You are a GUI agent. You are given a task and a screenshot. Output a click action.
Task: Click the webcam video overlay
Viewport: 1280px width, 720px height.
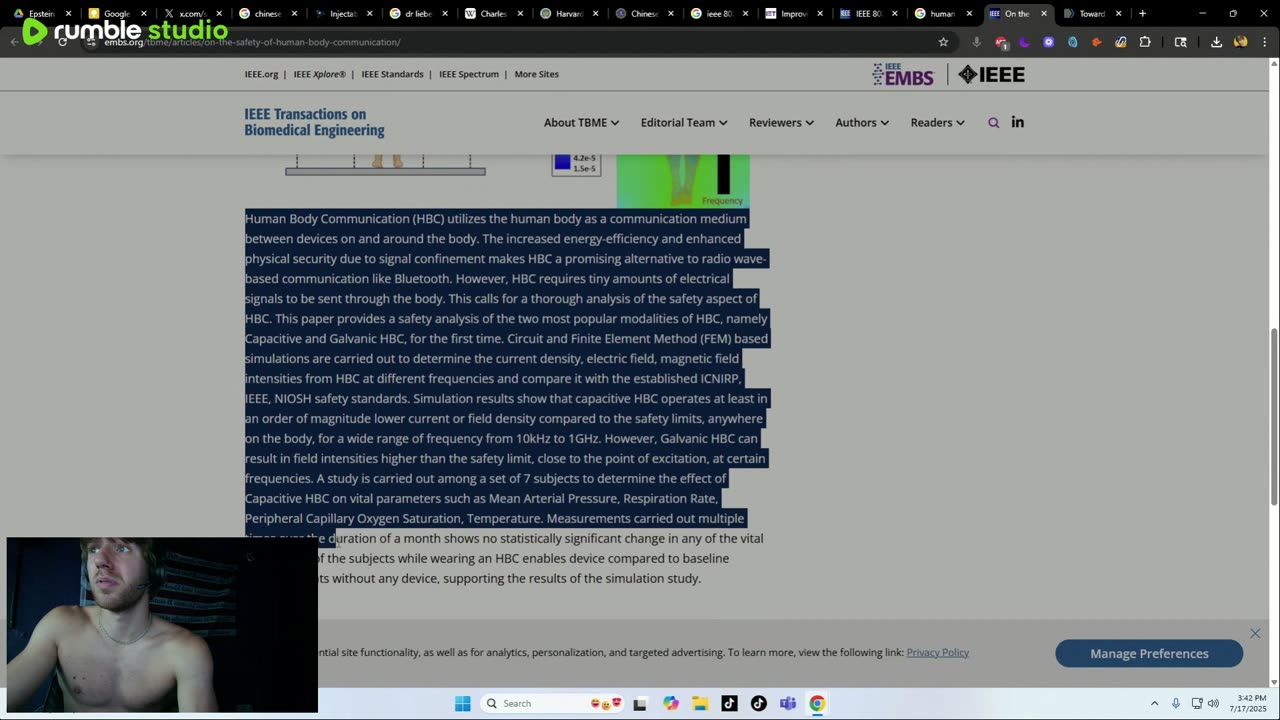(162, 625)
